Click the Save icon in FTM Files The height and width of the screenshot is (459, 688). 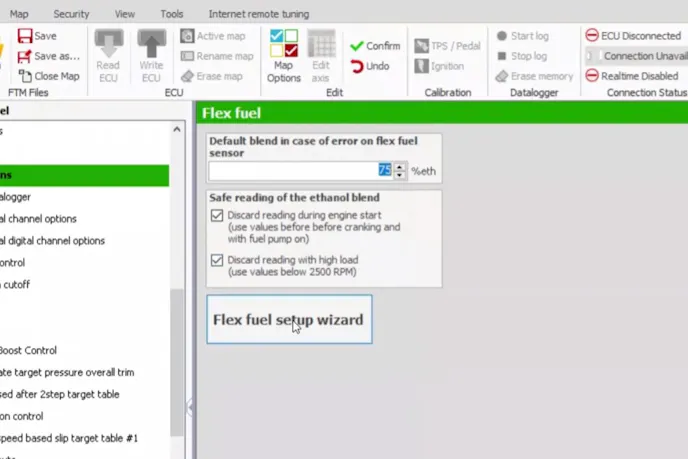pos(25,36)
